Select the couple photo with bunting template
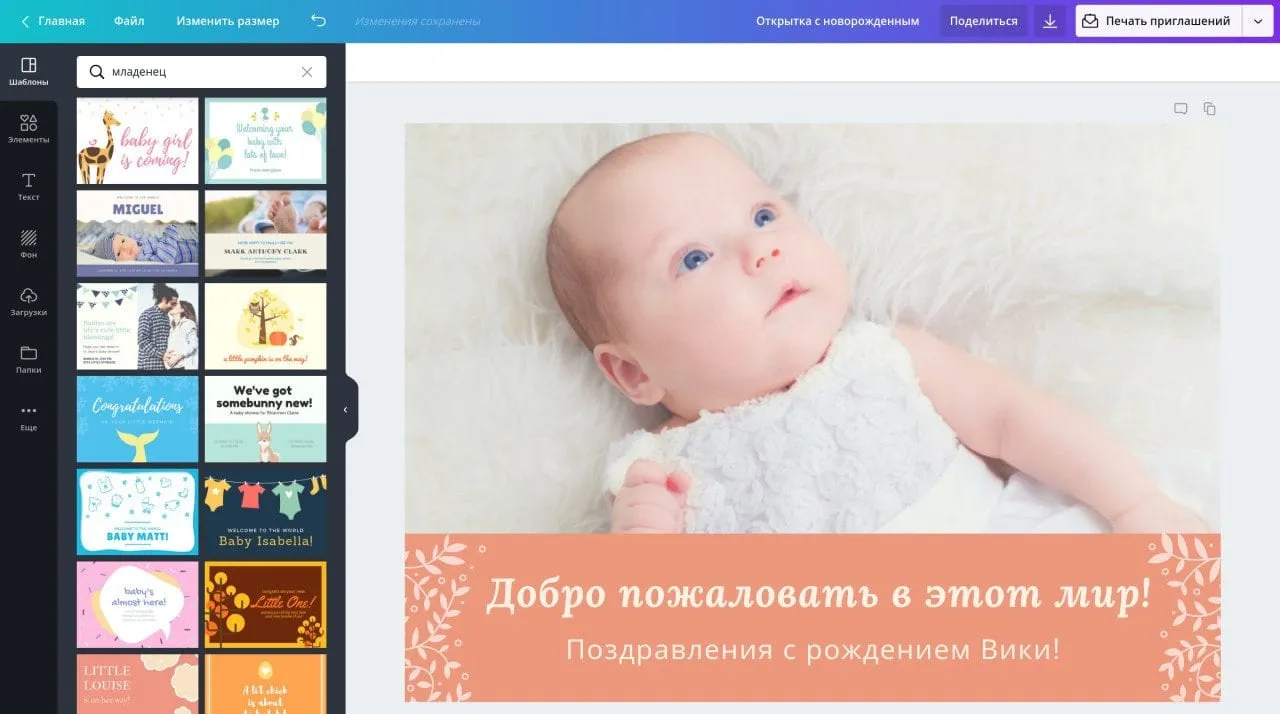 point(137,326)
